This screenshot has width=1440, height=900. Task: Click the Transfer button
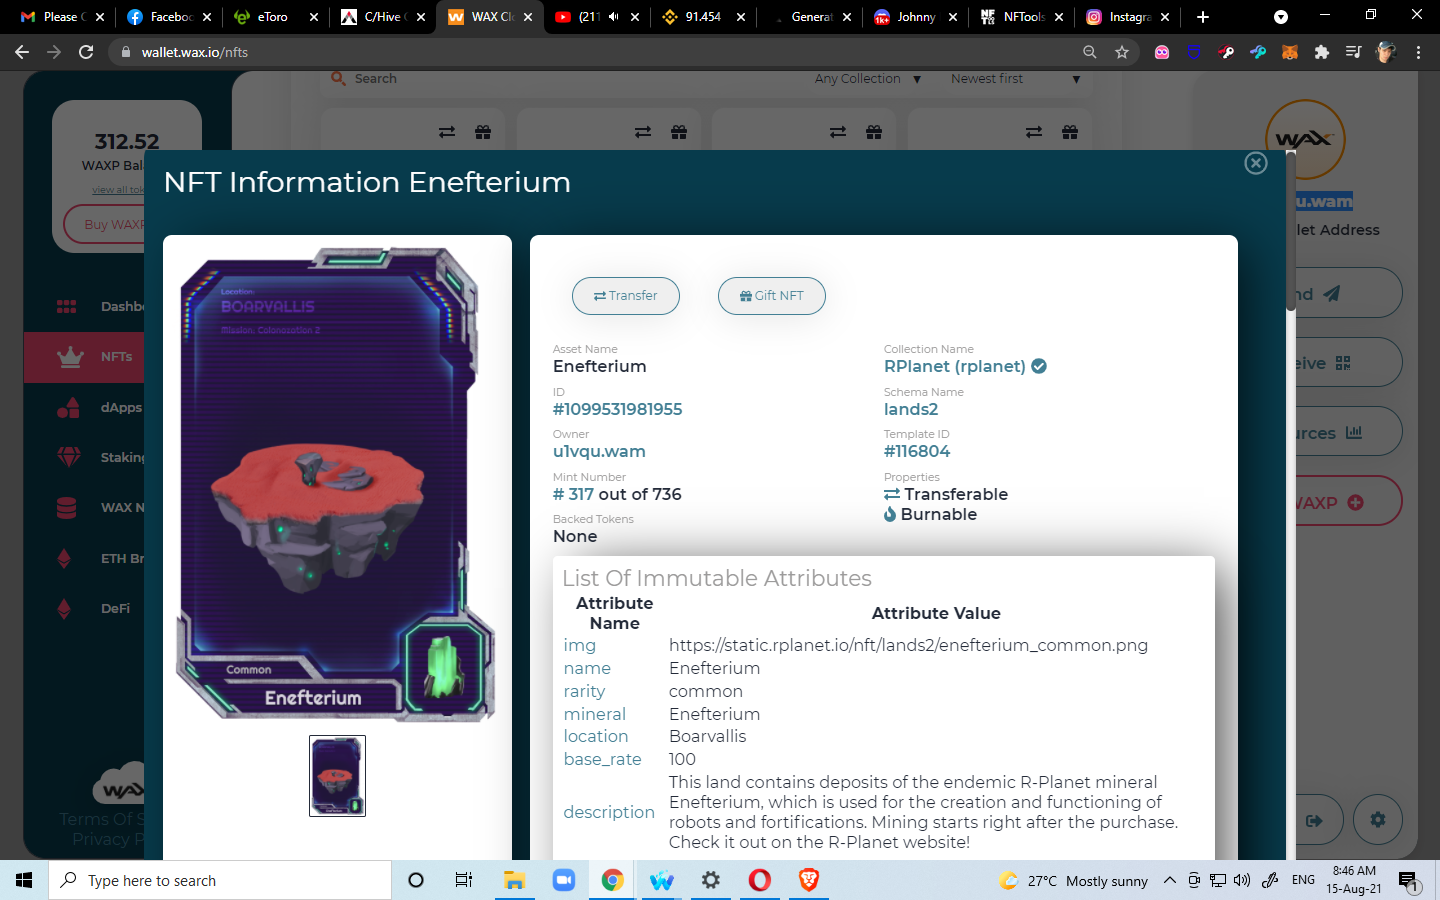[626, 296]
